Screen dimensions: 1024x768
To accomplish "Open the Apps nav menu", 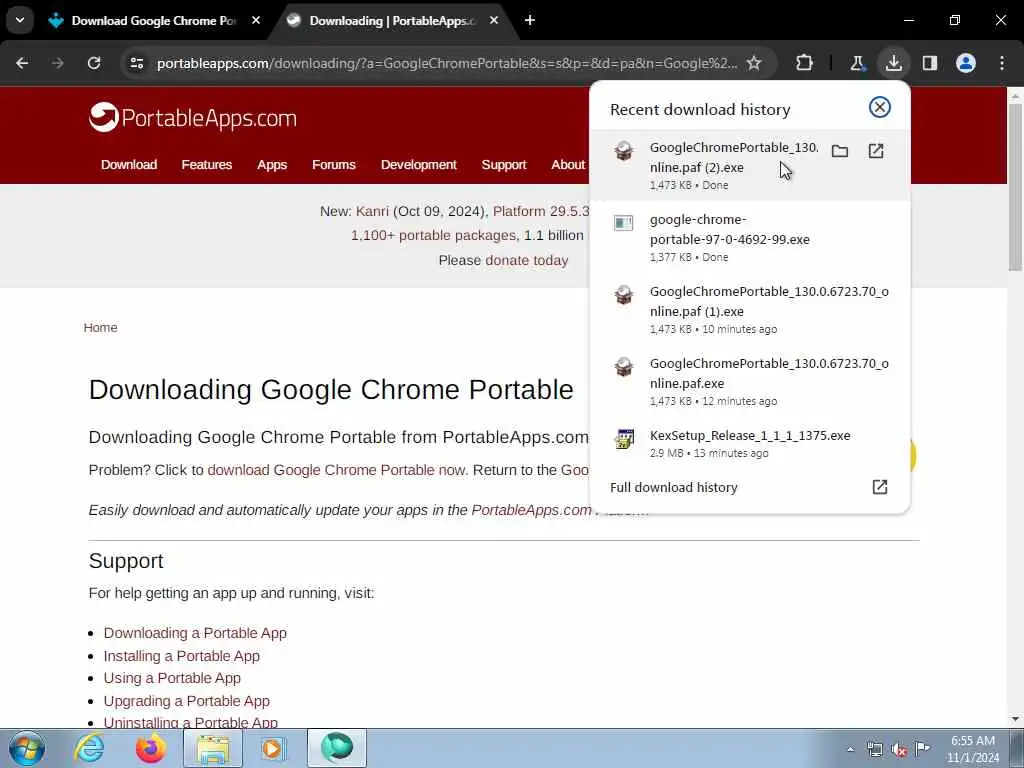I will tap(272, 165).
